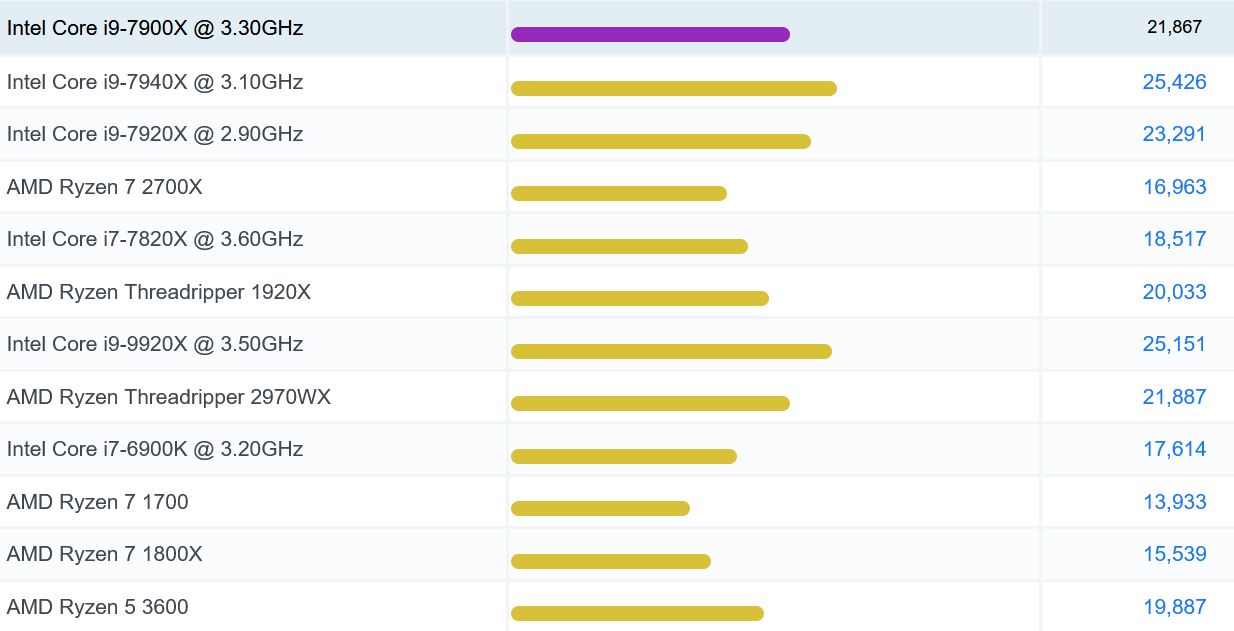Open Intel Core i9-9920X @ 3.50GHz
The height and width of the screenshot is (631, 1234).
[155, 344]
